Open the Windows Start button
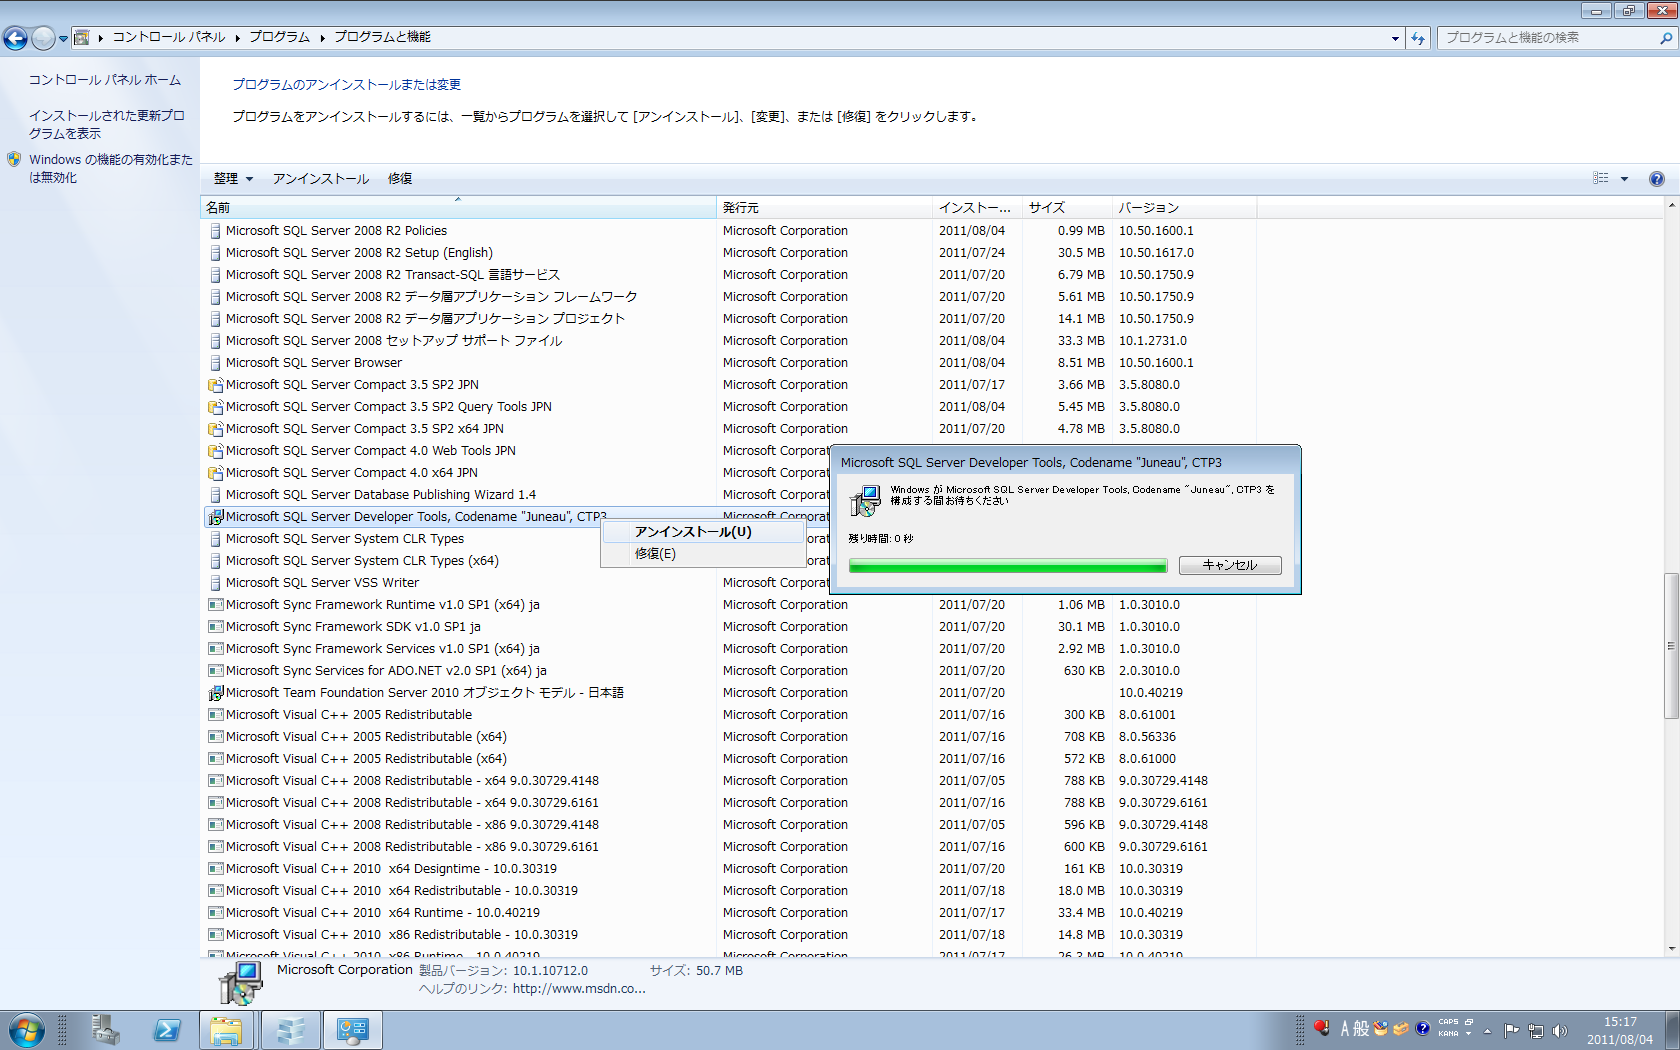 [x=26, y=1030]
